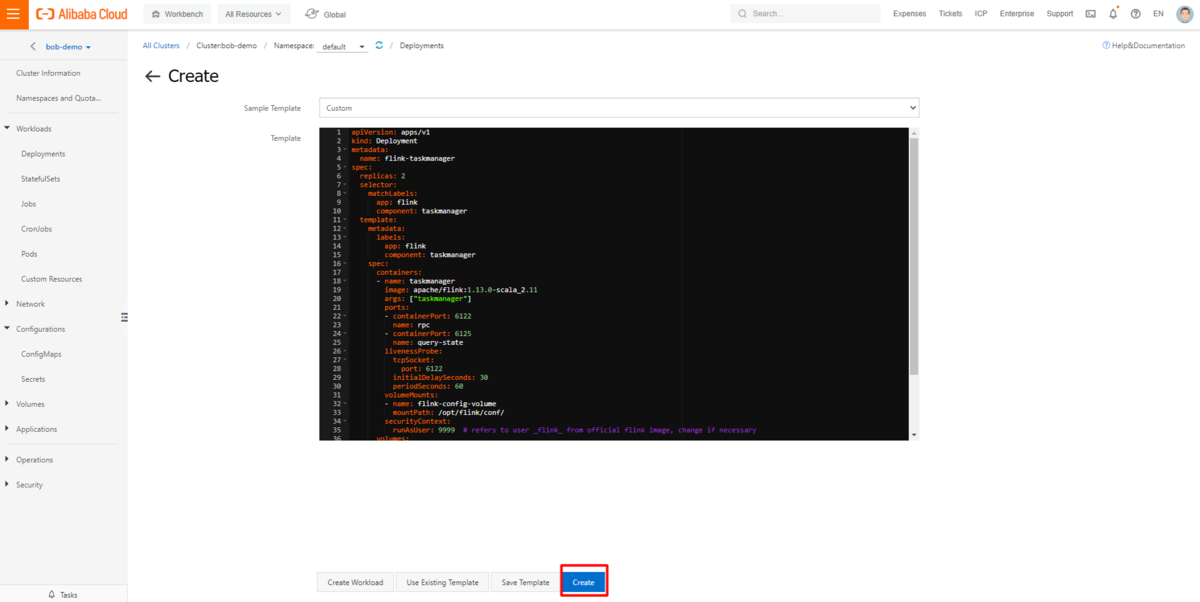Click the blue Create button
This screenshot has width=1200, height=602.
pos(583,582)
